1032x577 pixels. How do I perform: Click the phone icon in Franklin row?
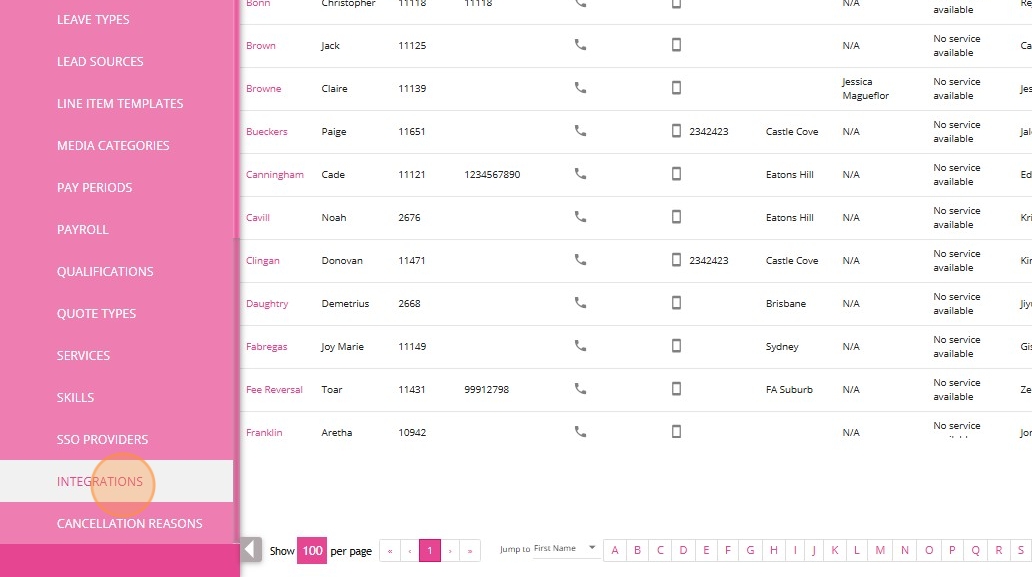[580, 432]
